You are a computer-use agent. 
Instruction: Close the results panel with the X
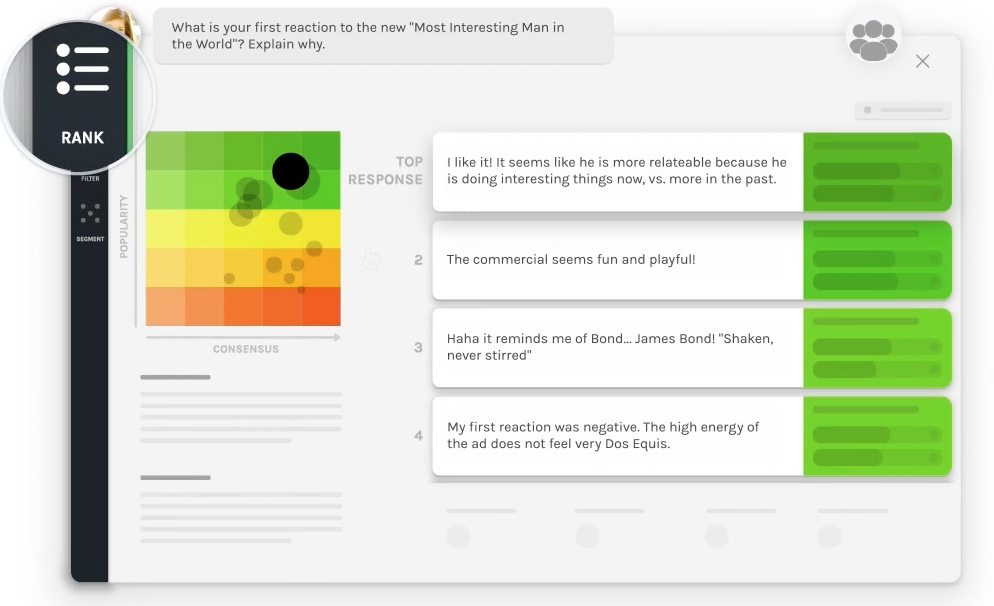(x=922, y=61)
